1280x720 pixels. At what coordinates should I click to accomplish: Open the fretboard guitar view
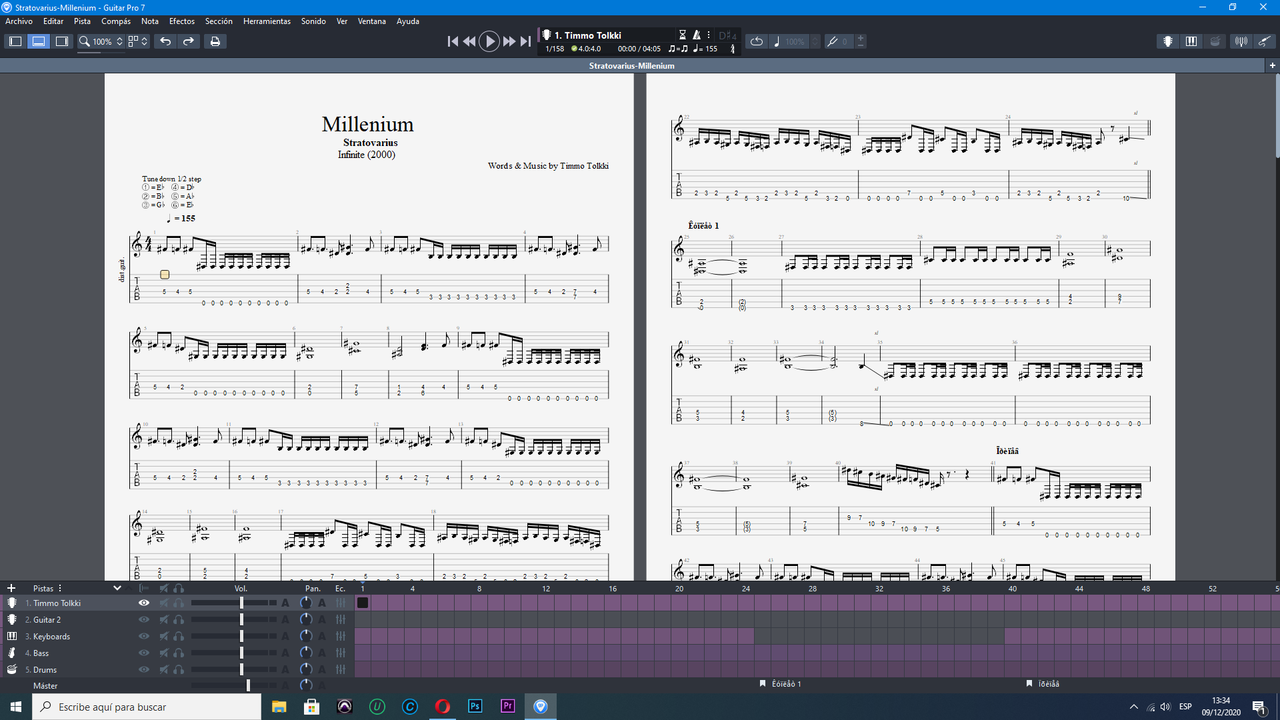tap(1167, 41)
